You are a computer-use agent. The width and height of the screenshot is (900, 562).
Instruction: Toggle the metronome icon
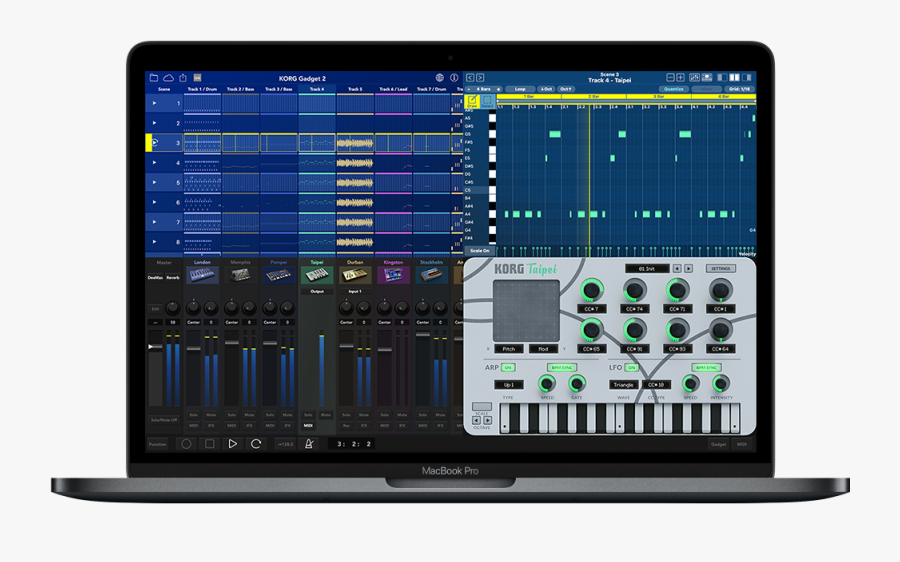tap(309, 444)
